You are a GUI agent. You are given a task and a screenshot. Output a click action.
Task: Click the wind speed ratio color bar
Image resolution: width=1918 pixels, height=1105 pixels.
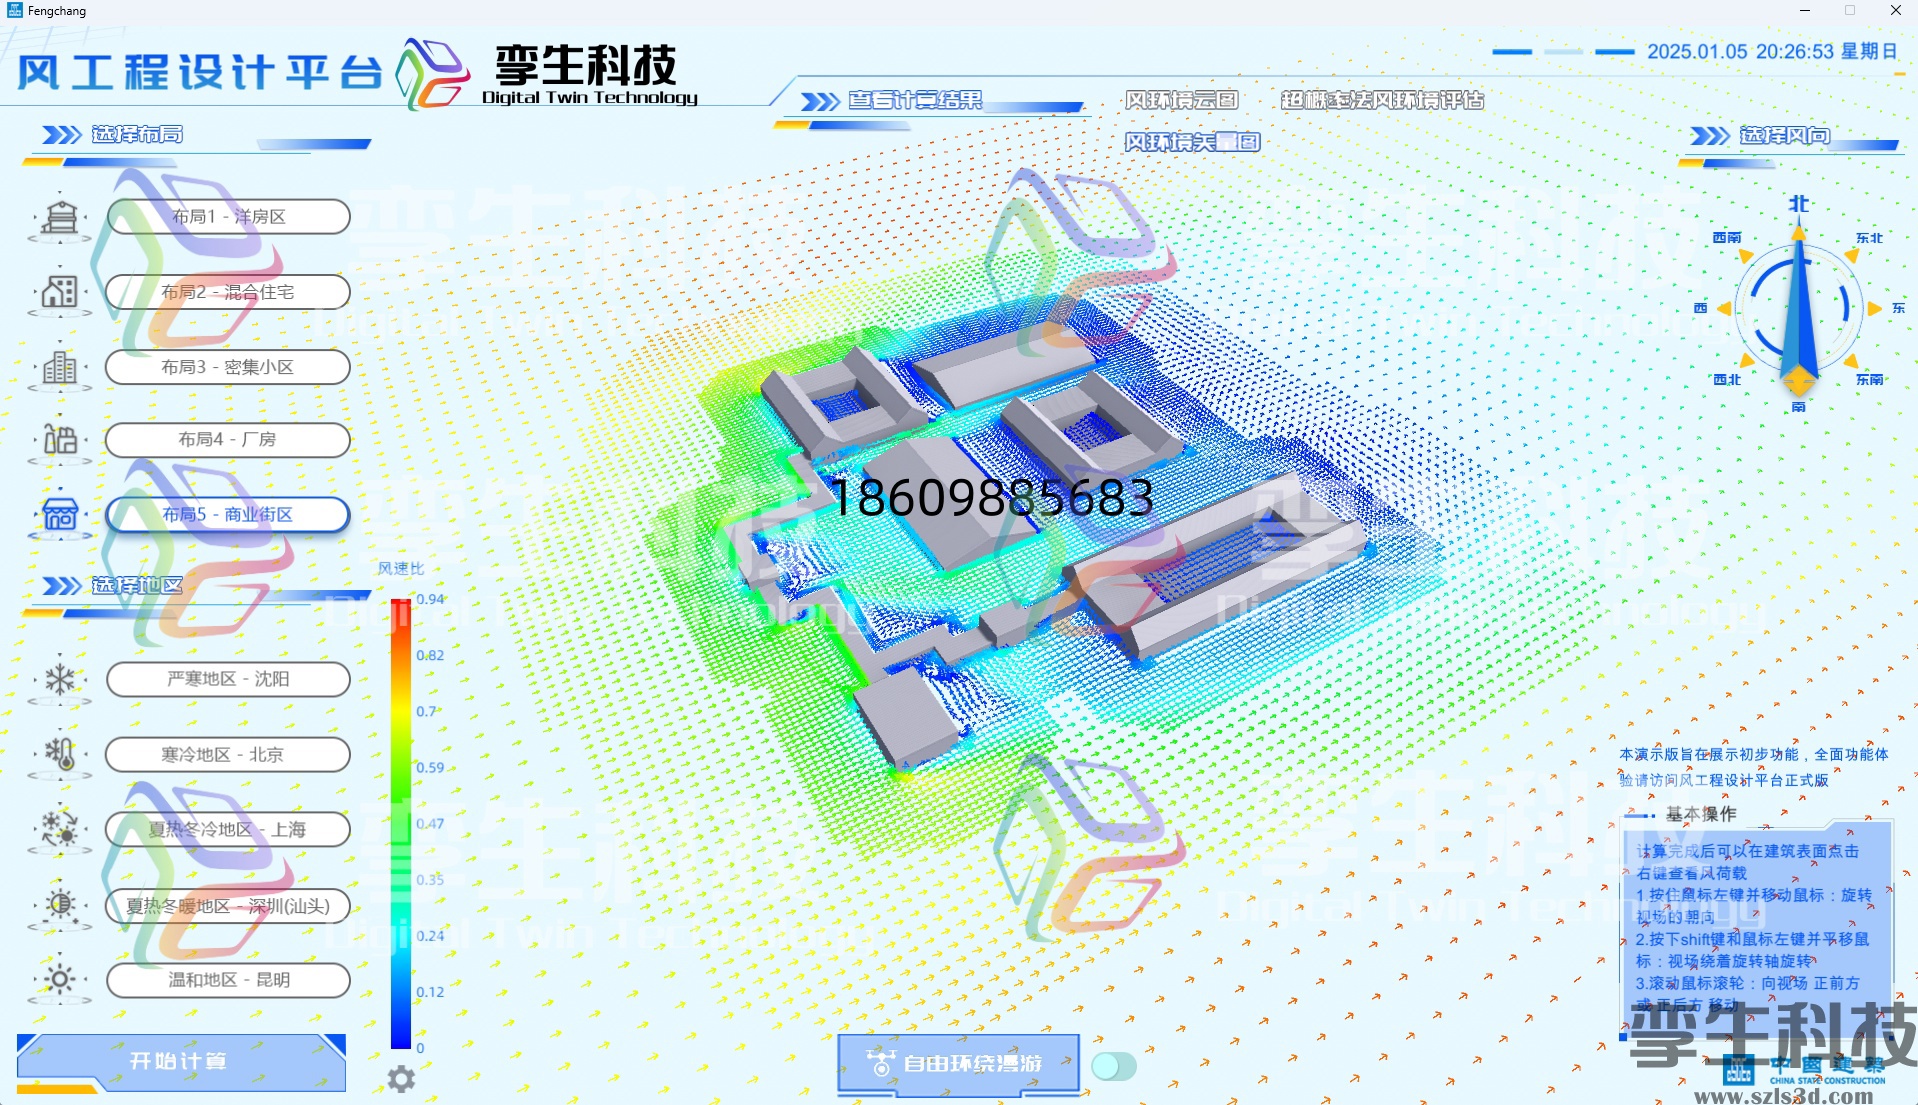point(401,824)
